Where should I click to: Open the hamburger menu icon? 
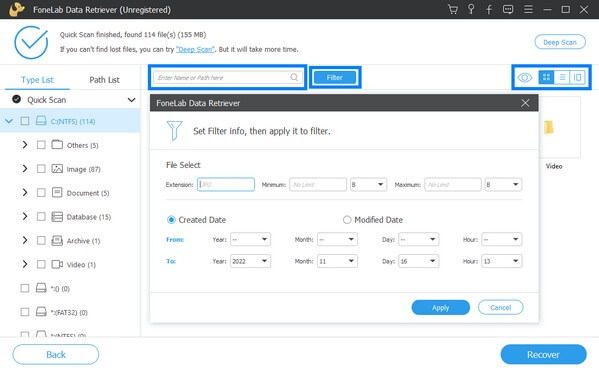point(528,9)
